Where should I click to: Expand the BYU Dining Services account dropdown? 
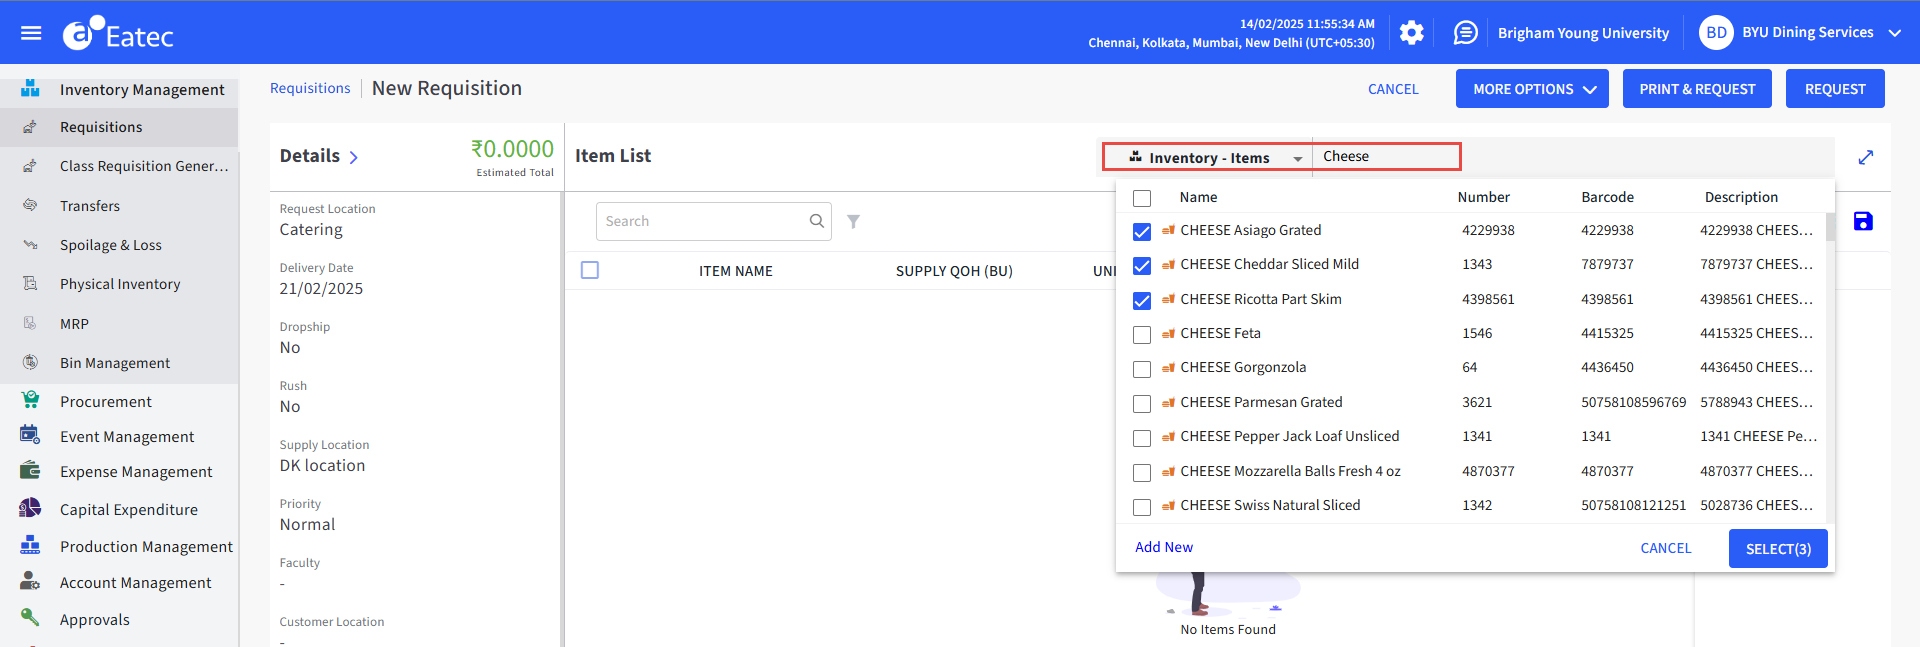pos(1894,33)
